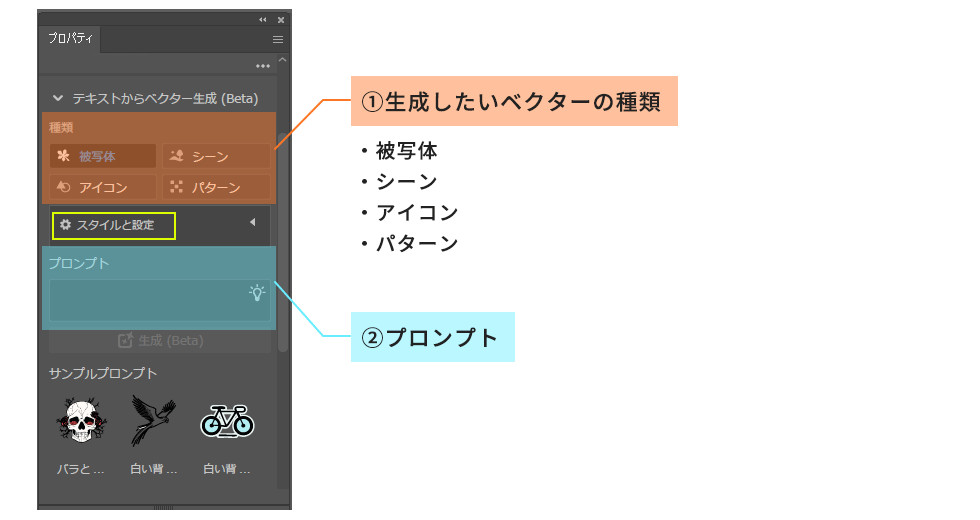Click the gear icon beside スタイルと設定
Screen dimensions: 980x520
[65, 224]
